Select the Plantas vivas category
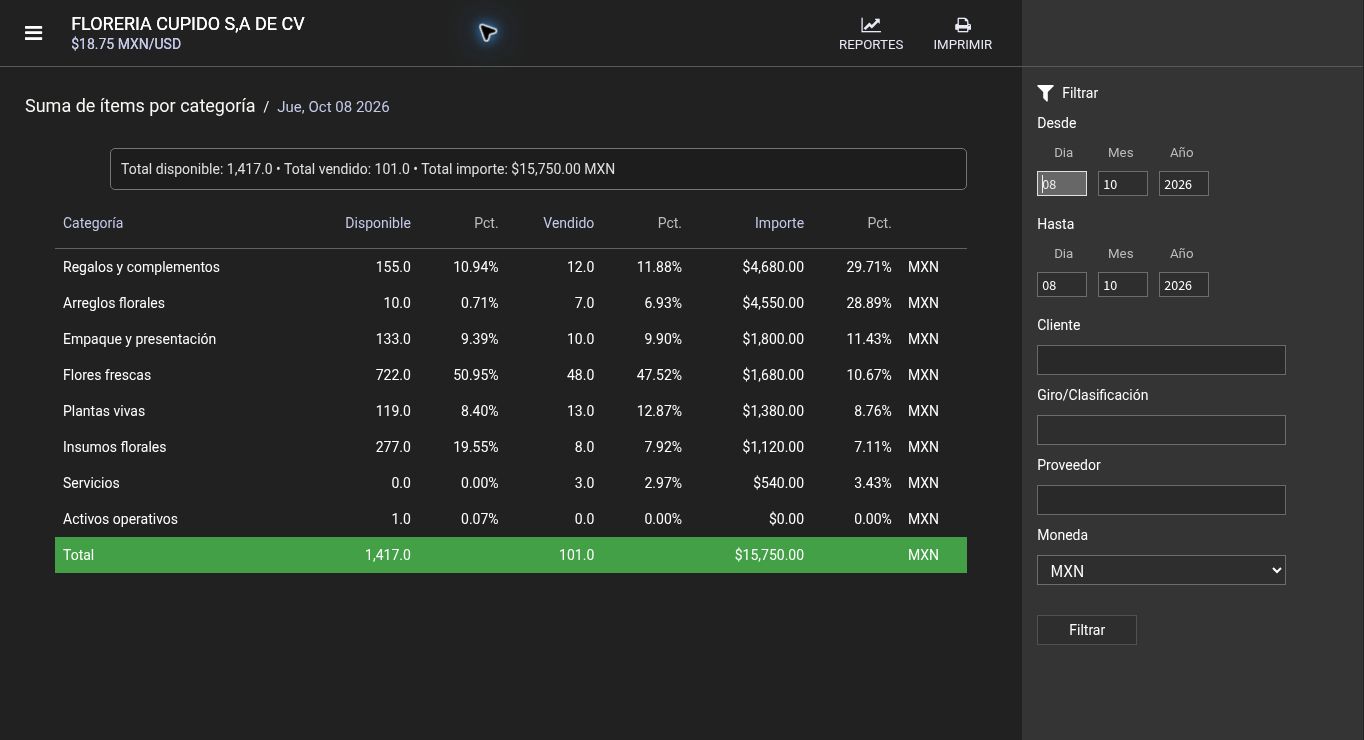 (104, 411)
